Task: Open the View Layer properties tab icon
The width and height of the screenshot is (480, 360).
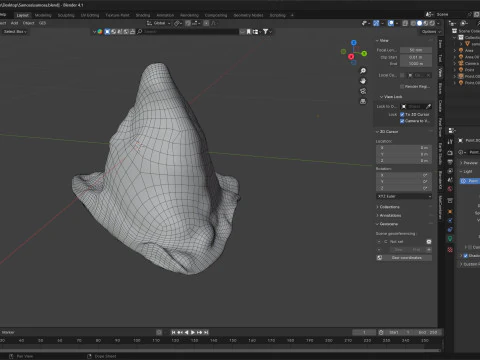Action: (450, 171)
